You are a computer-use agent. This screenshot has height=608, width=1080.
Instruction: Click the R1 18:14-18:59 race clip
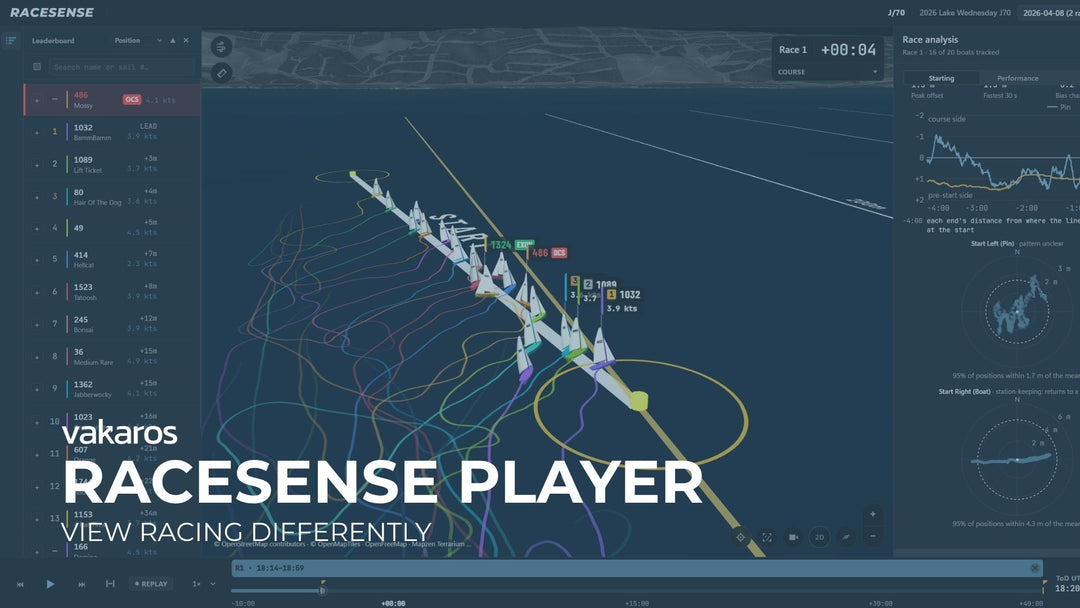pos(636,568)
